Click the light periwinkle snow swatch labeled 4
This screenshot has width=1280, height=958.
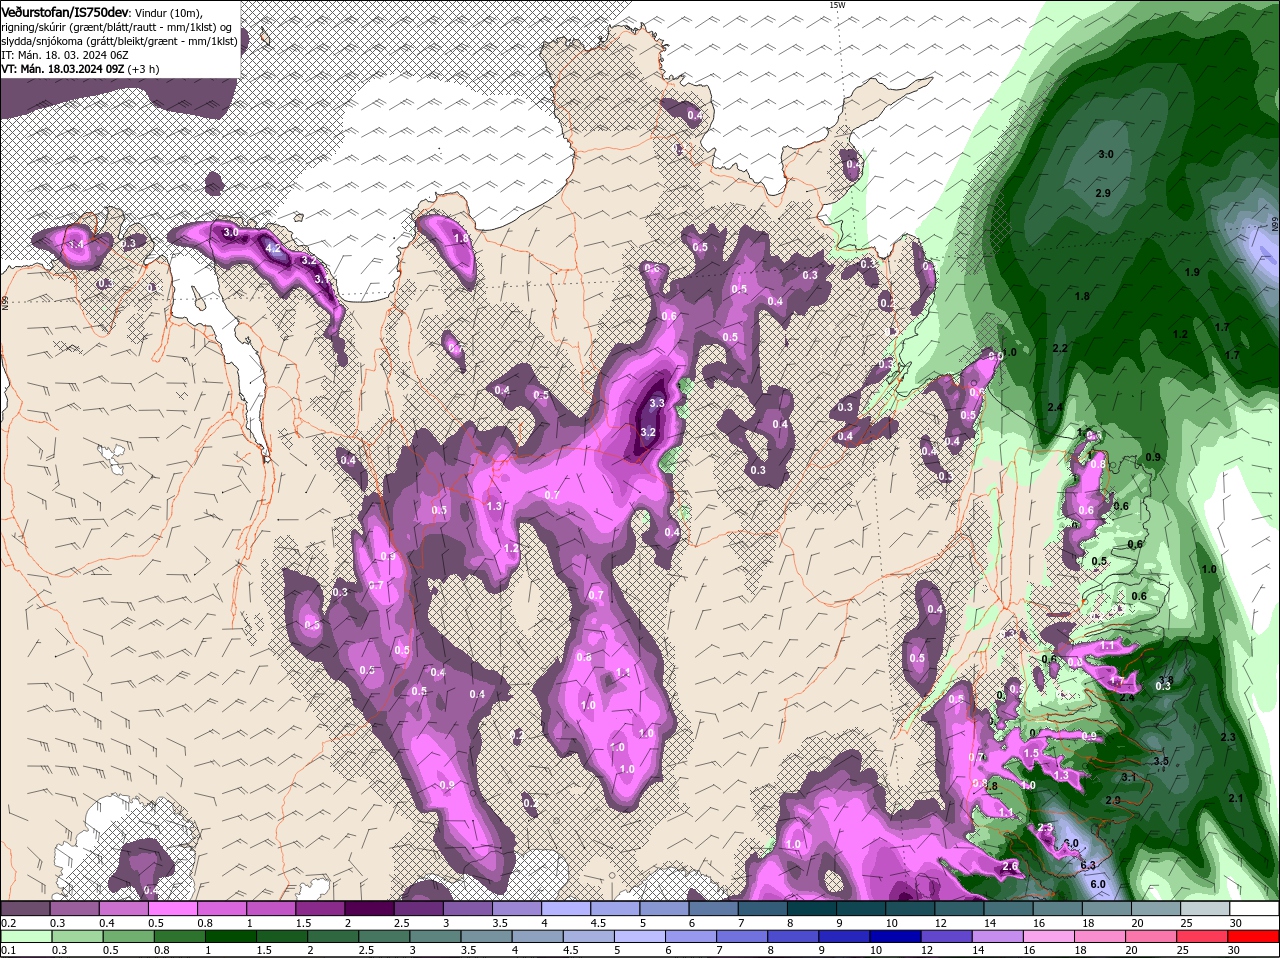click(x=566, y=907)
